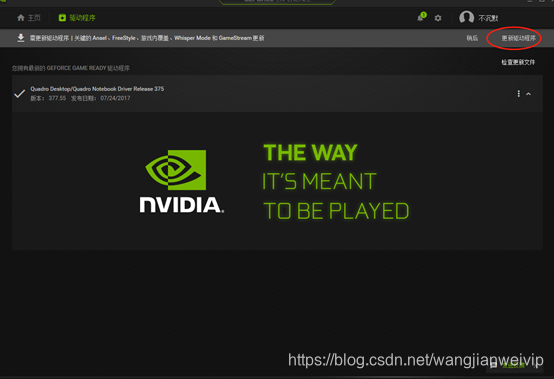
Task: Click the download arrow icon in the update bar
Action: click(x=21, y=38)
